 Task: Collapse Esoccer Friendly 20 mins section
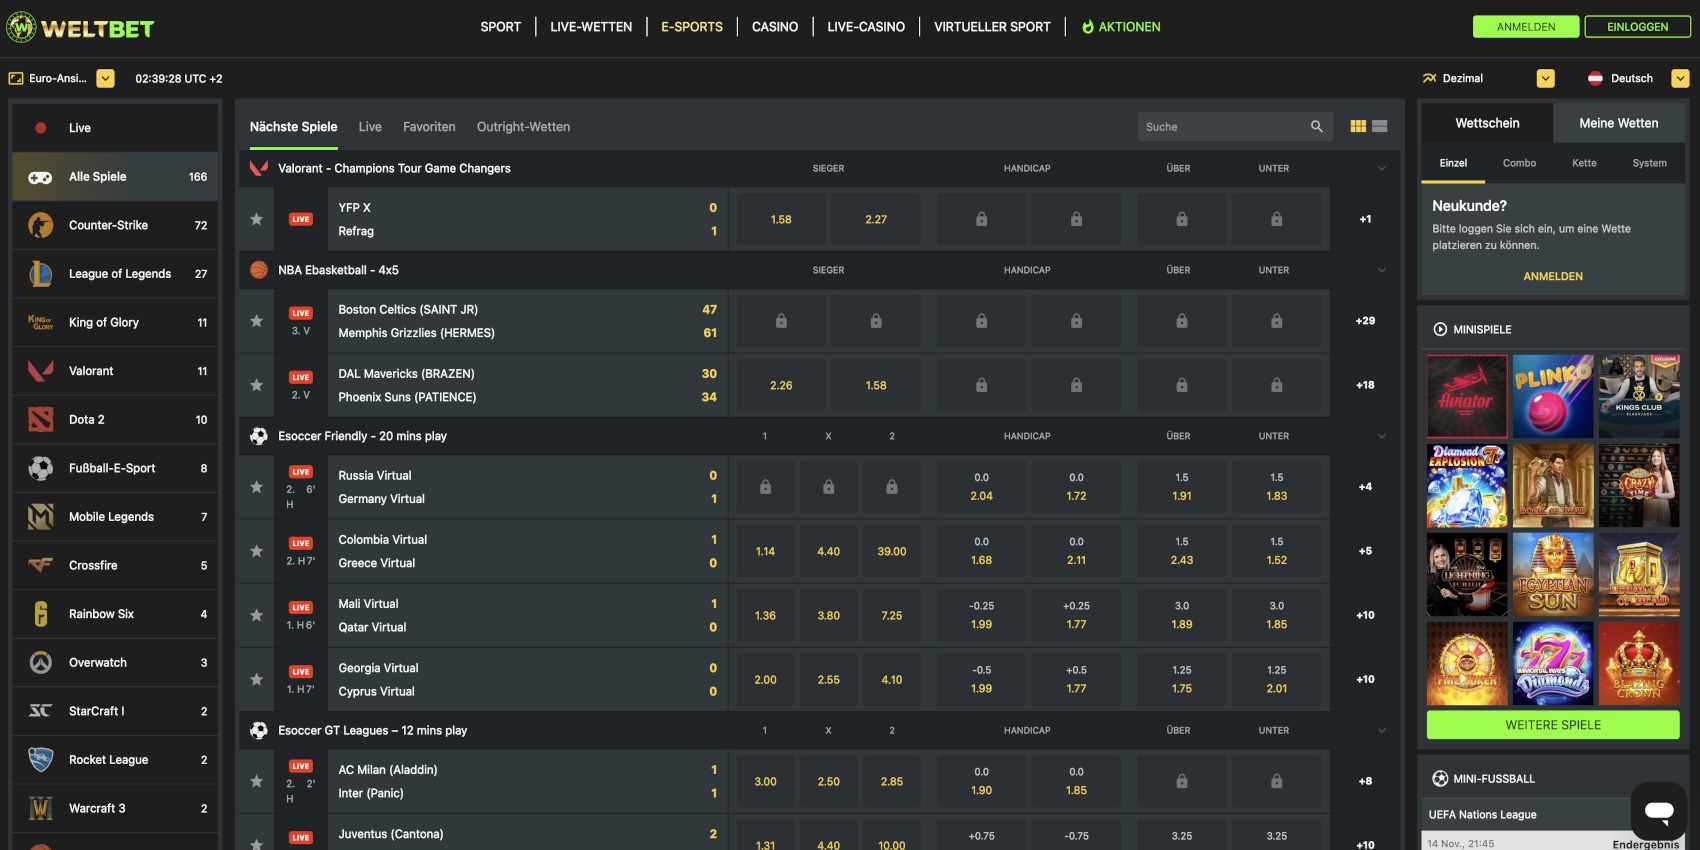click(1382, 436)
